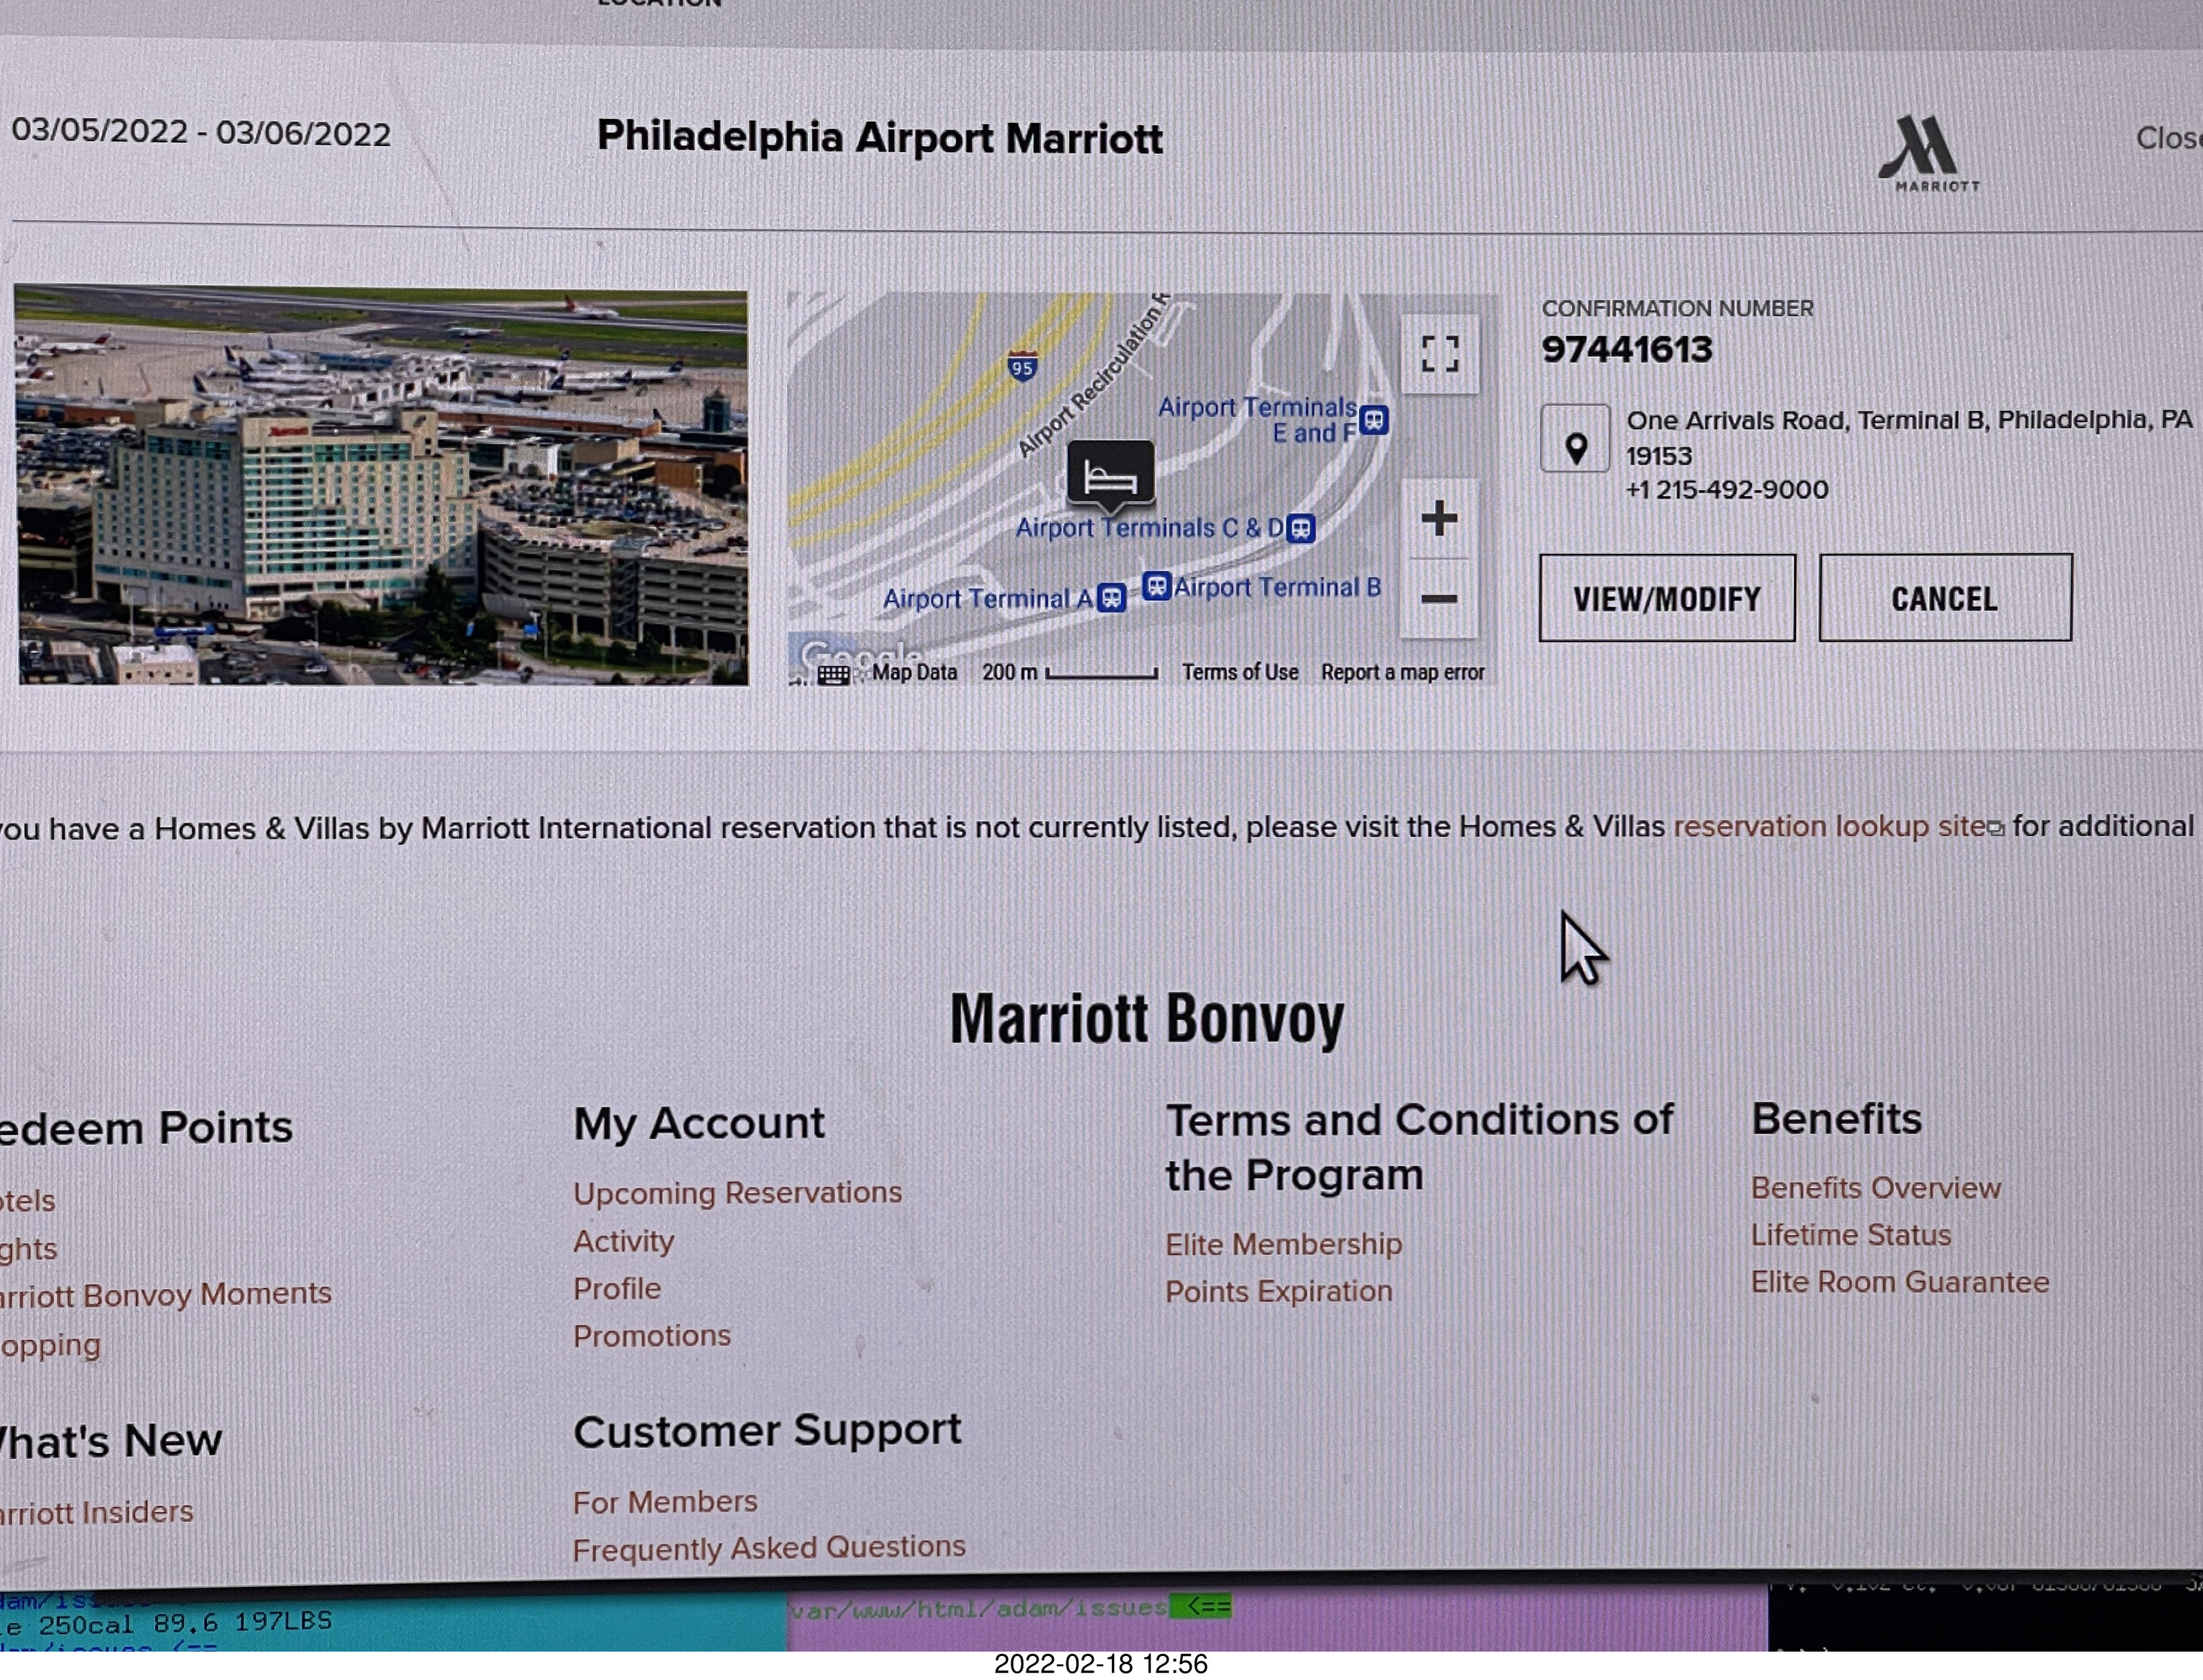The image size is (2203, 1680).
Task: Click the CANCEL reservation button
Action: [x=1945, y=598]
